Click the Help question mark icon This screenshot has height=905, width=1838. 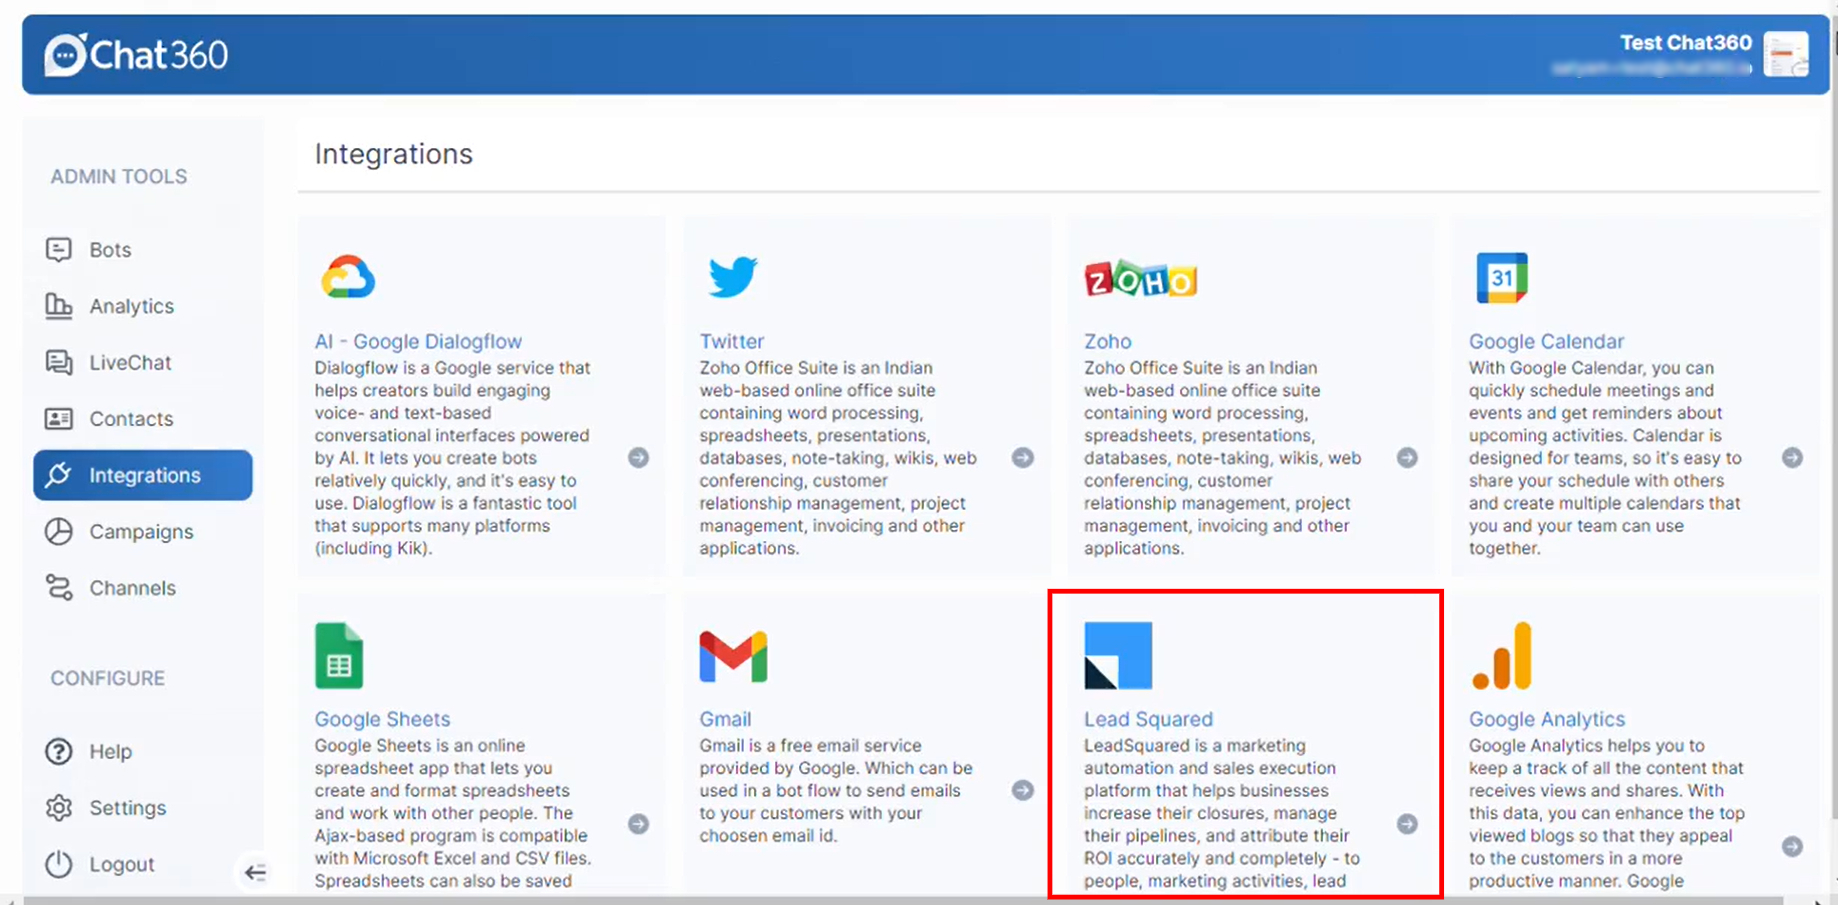[x=59, y=751]
